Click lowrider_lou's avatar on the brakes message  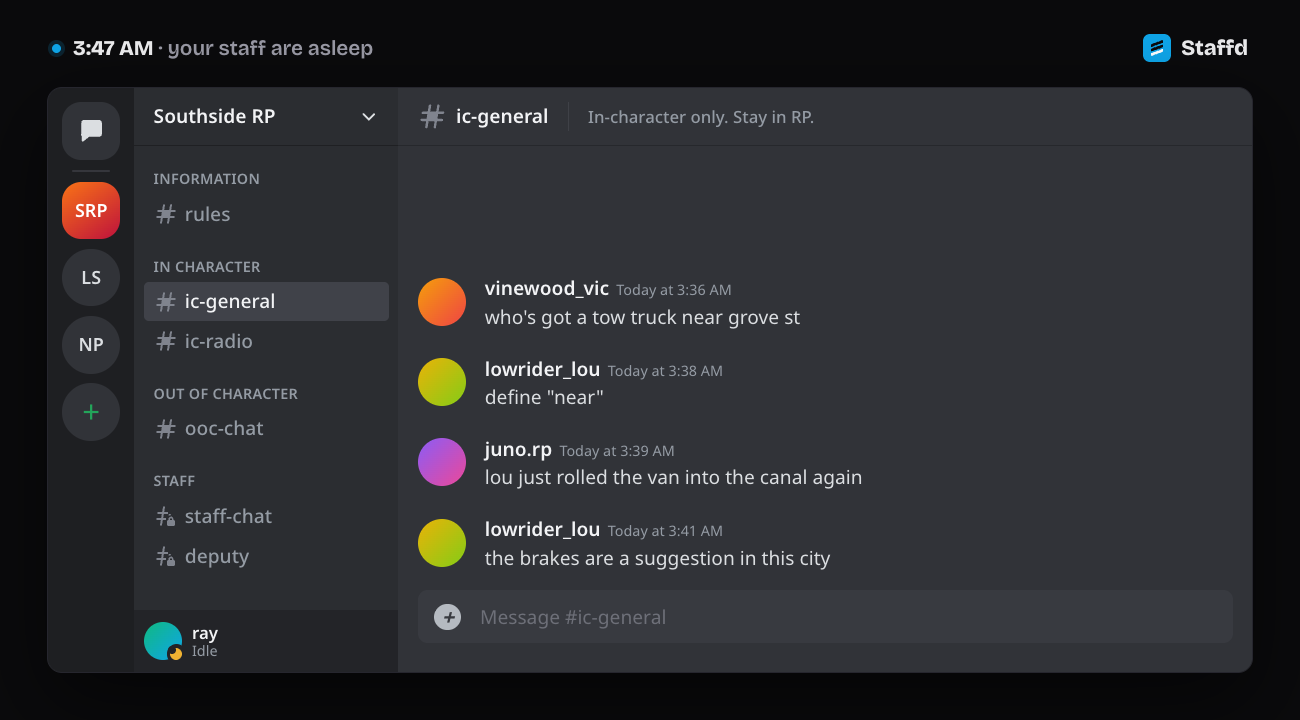pyautogui.click(x=442, y=543)
